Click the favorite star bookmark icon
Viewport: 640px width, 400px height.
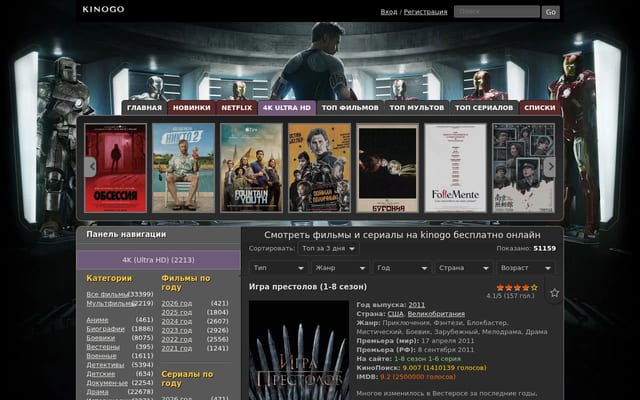point(554,293)
